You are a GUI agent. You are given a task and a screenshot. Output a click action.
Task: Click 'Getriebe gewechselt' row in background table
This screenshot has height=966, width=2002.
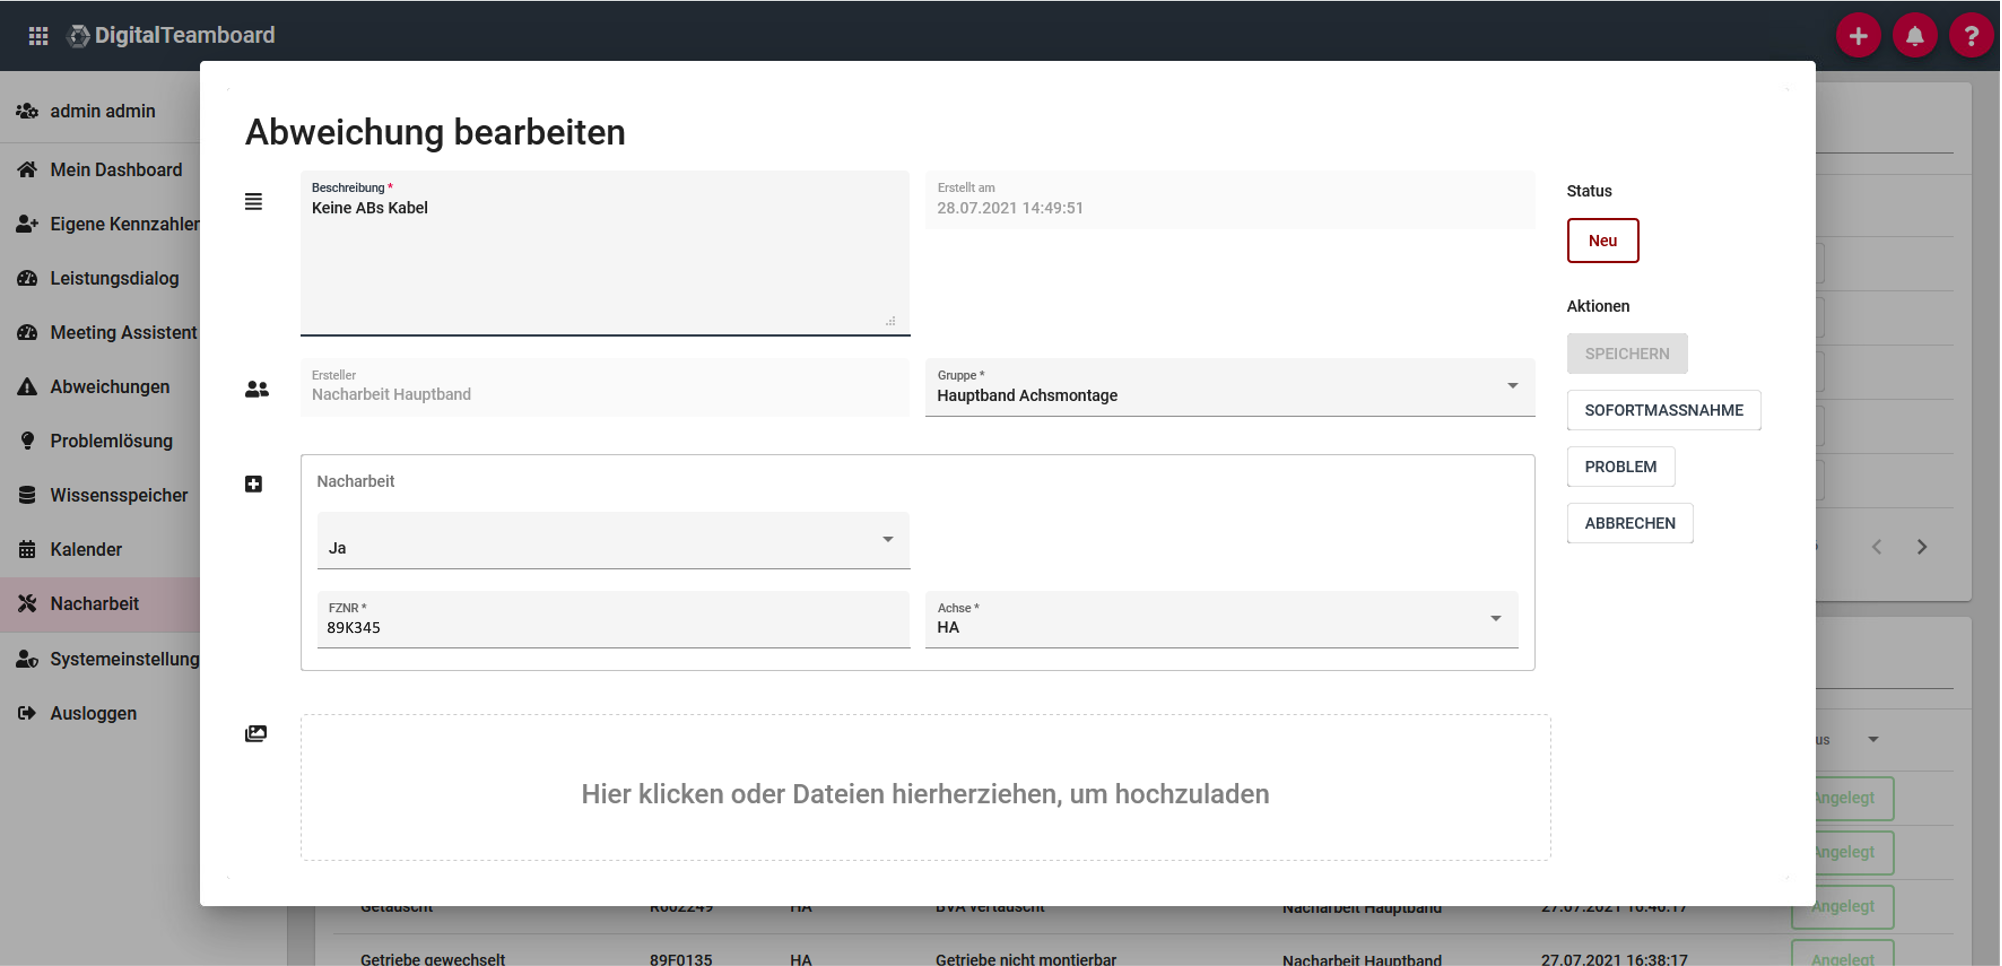tap(433, 958)
